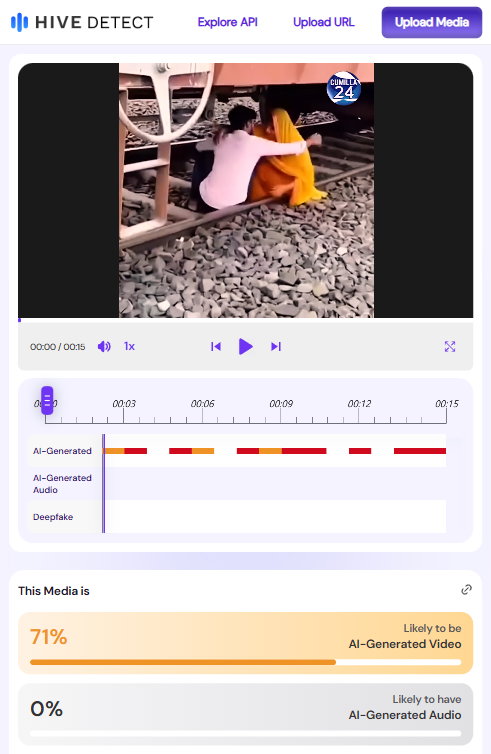Click the last red AI-Generated segment

pyautogui.click(x=420, y=451)
